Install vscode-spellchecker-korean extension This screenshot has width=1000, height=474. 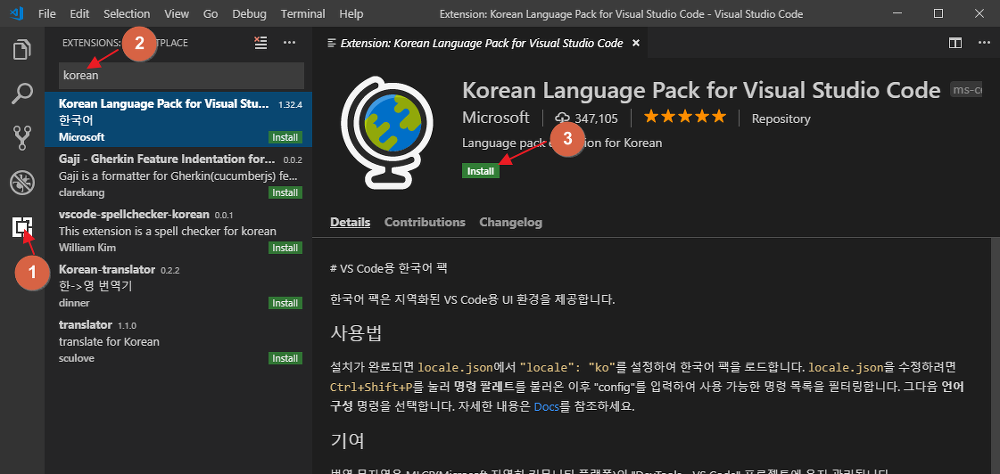(285, 248)
